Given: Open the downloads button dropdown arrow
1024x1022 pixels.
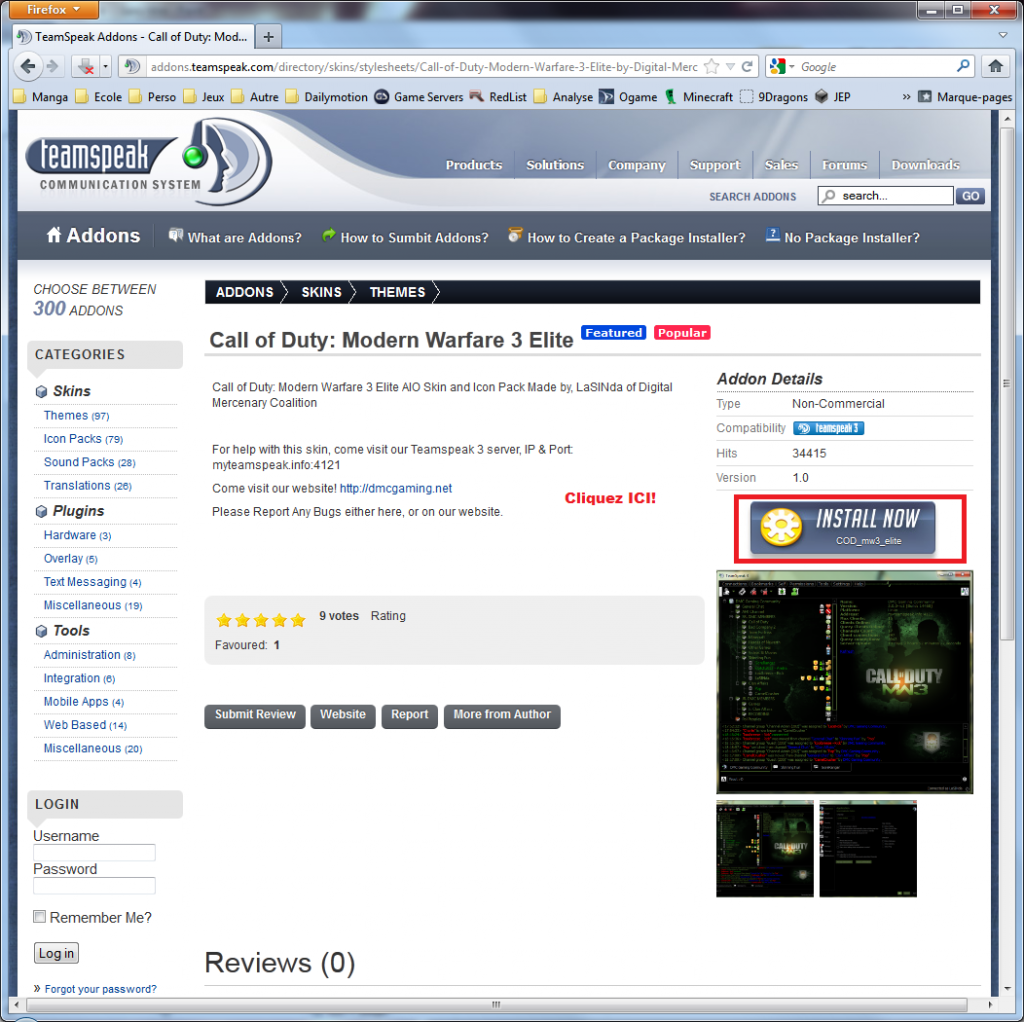Looking at the screenshot, I should point(105,66).
